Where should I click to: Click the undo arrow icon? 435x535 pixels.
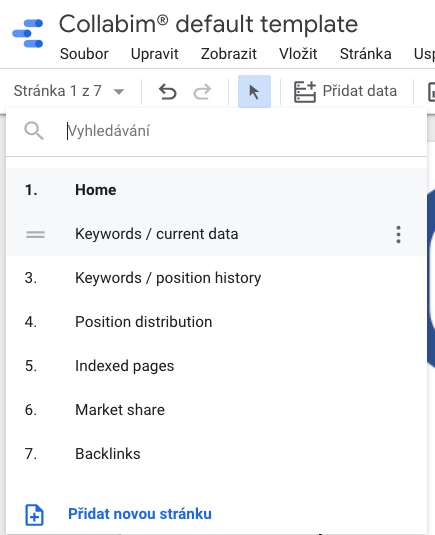point(168,92)
